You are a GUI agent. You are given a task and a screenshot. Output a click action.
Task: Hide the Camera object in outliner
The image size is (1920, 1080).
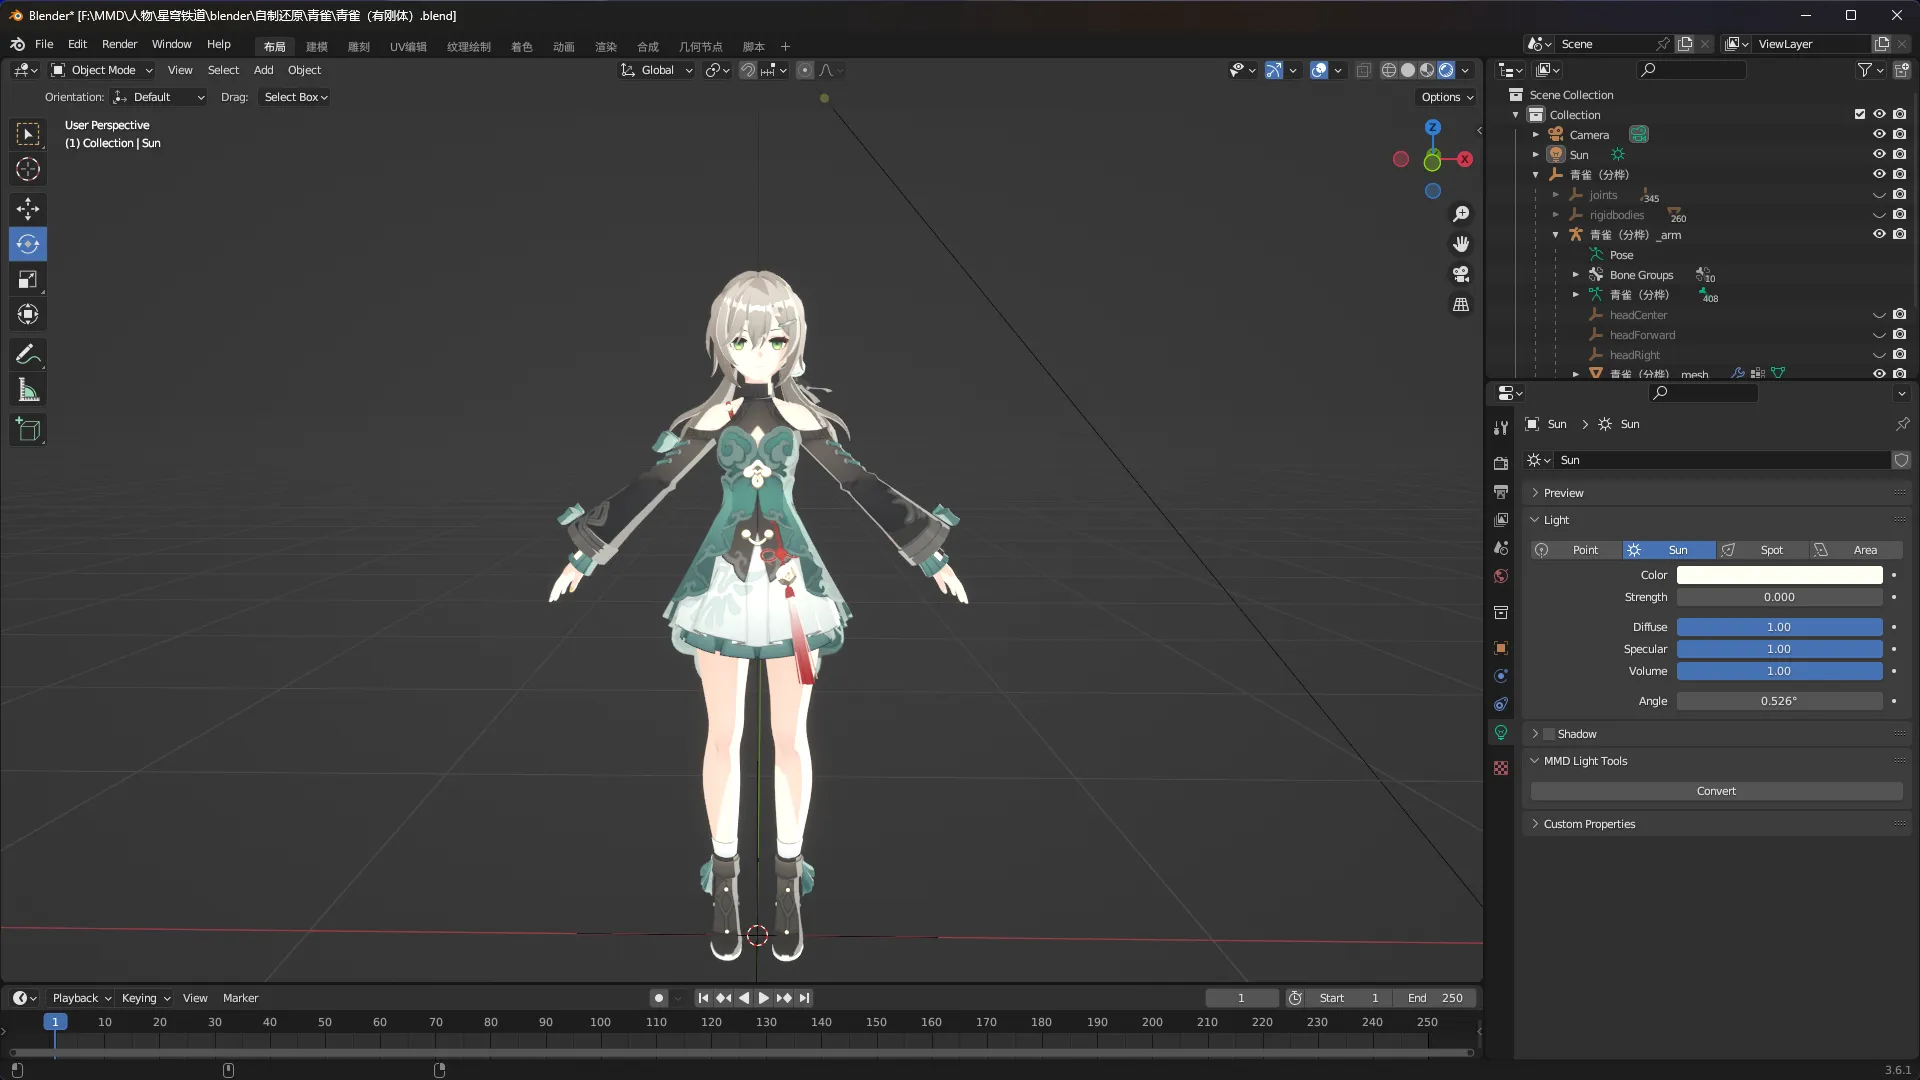point(1879,134)
